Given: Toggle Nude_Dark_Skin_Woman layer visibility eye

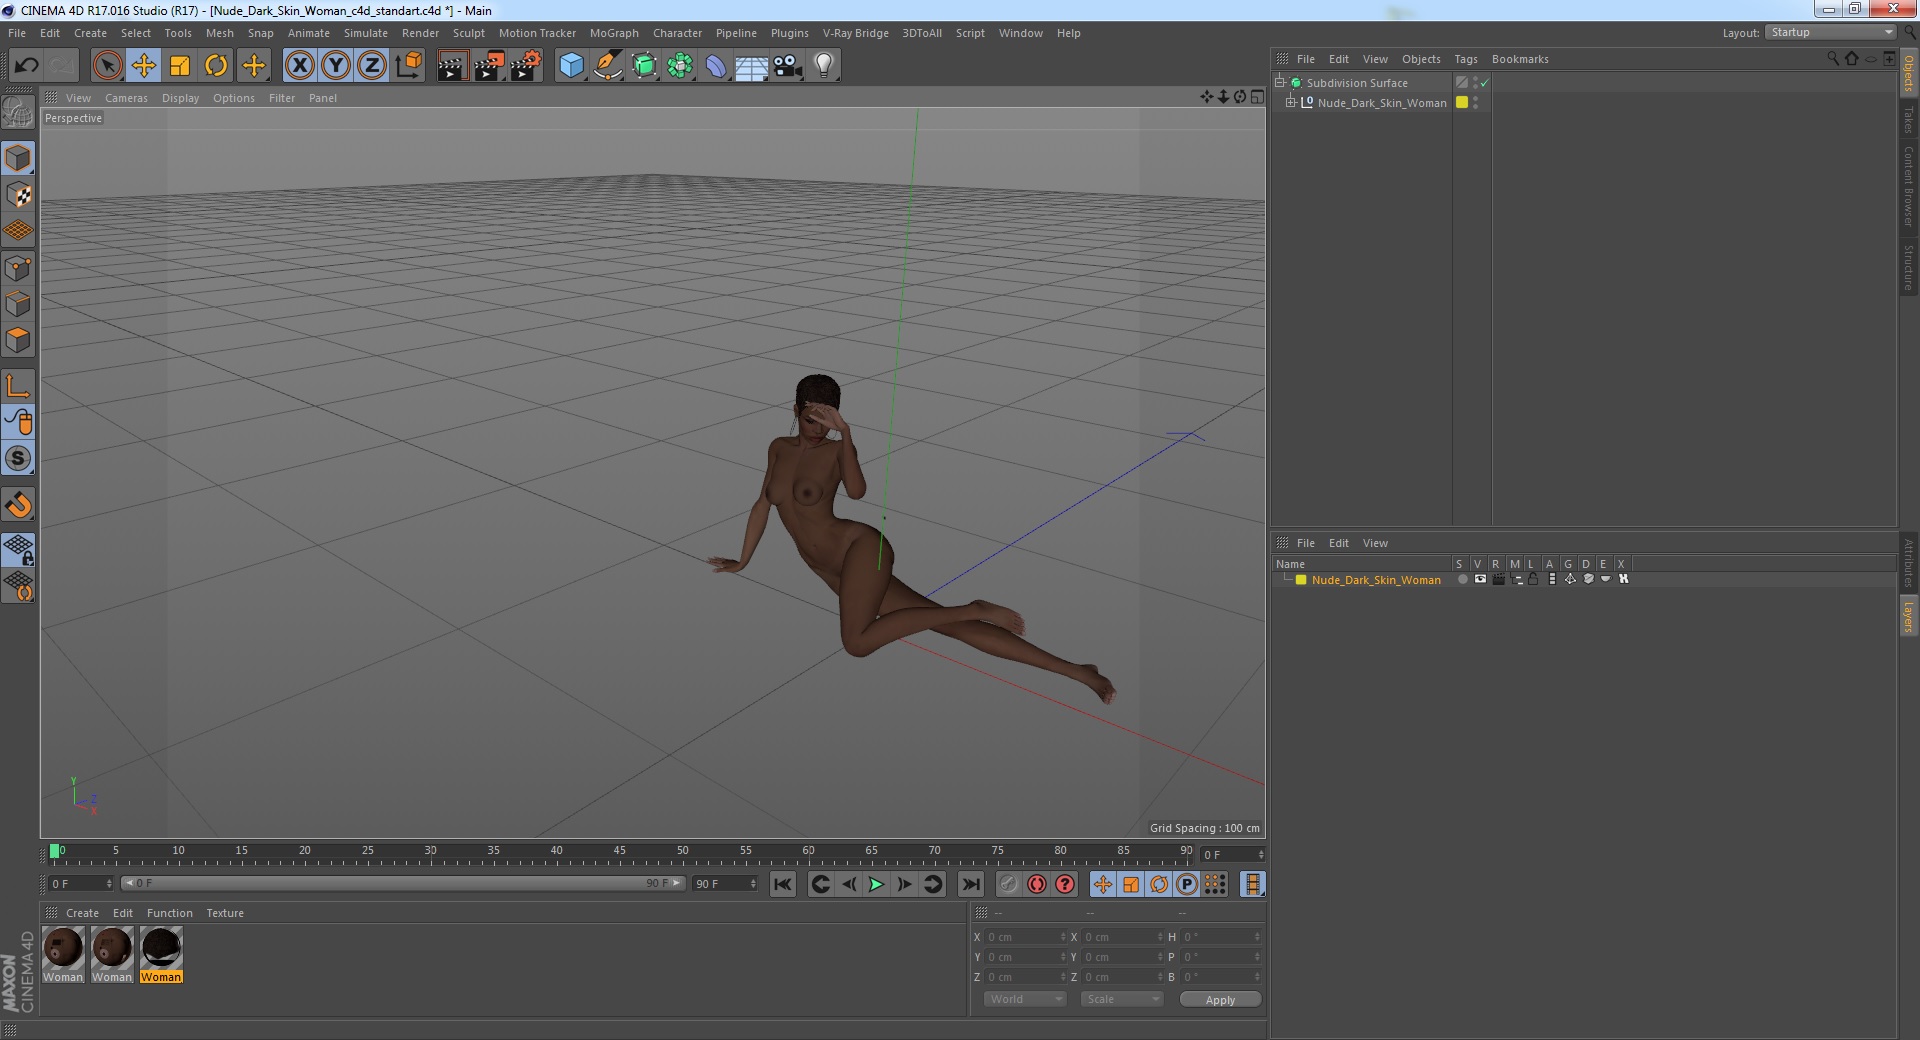Looking at the screenshot, I should 1480,579.
